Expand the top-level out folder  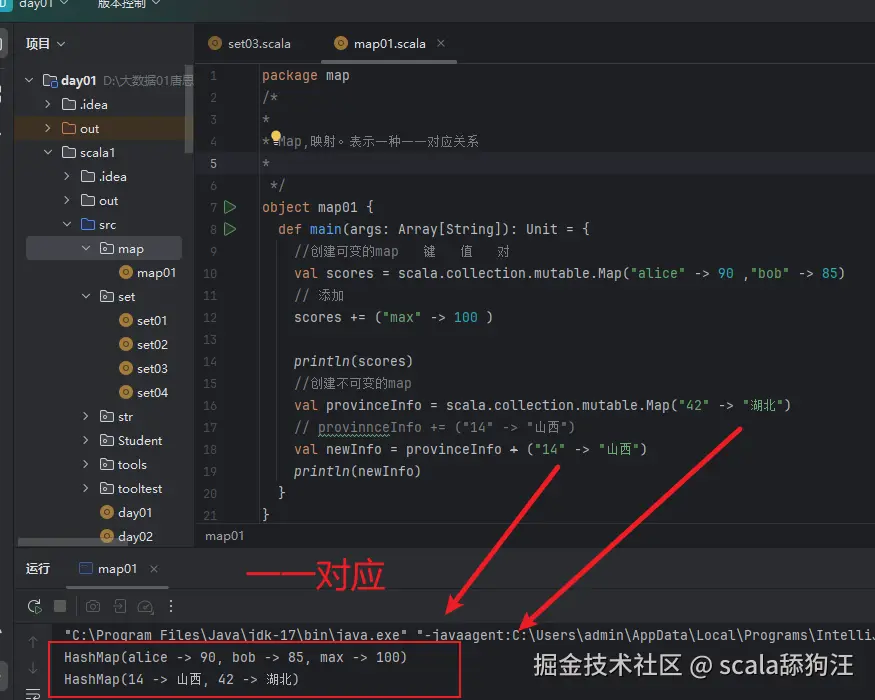pyautogui.click(x=48, y=128)
